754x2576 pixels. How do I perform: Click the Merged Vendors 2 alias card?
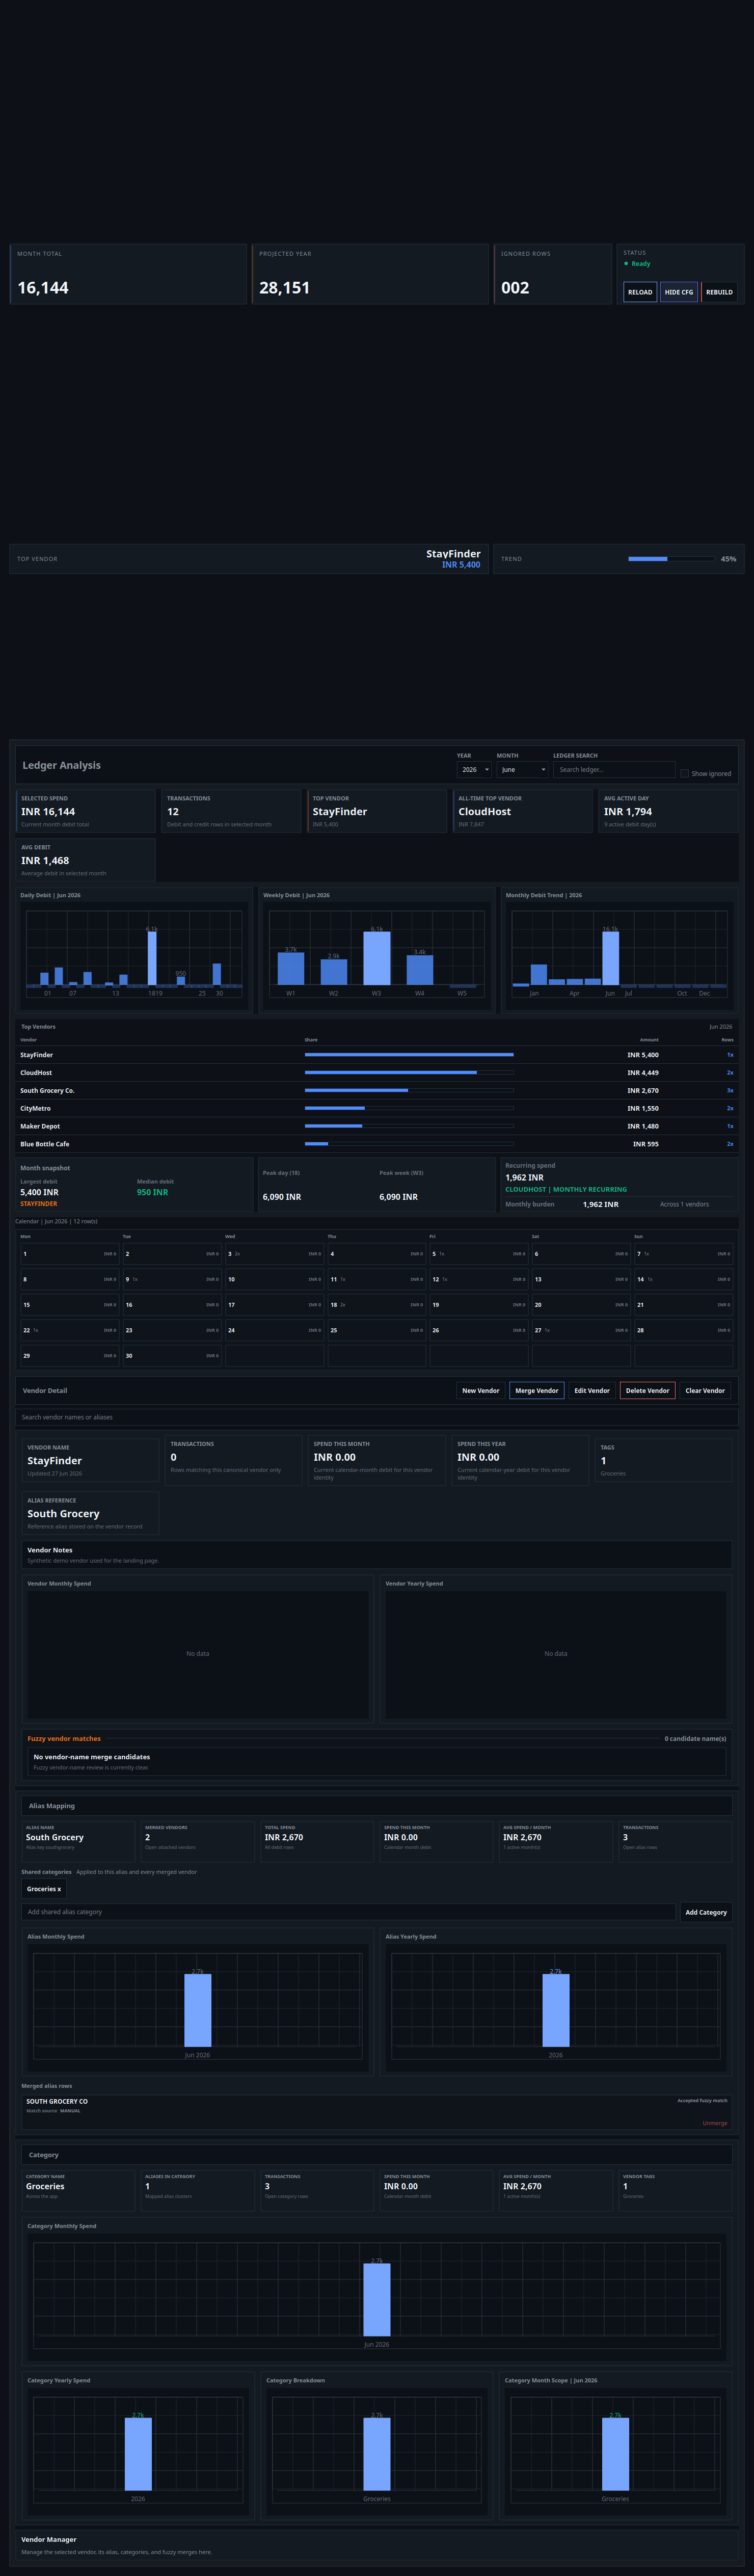tap(198, 1841)
